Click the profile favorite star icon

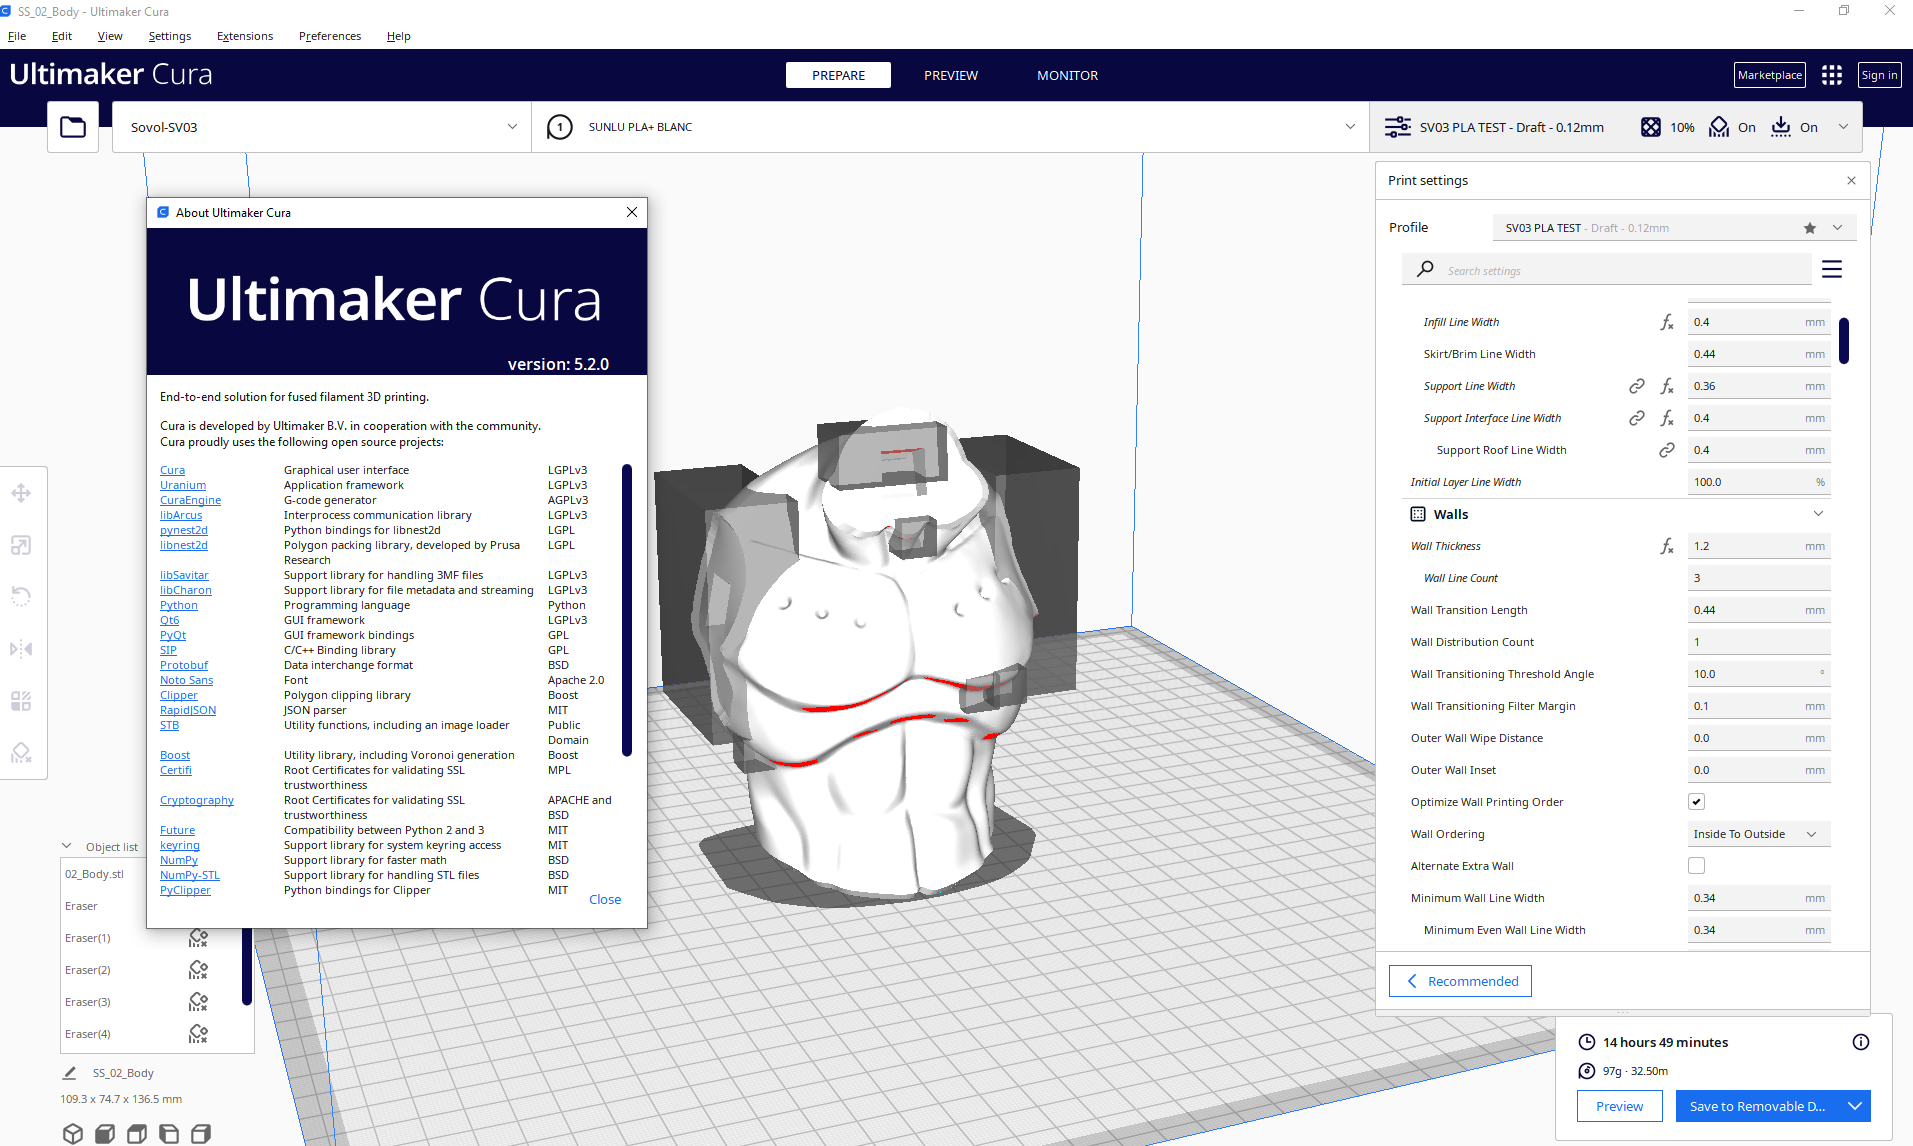1810,228
